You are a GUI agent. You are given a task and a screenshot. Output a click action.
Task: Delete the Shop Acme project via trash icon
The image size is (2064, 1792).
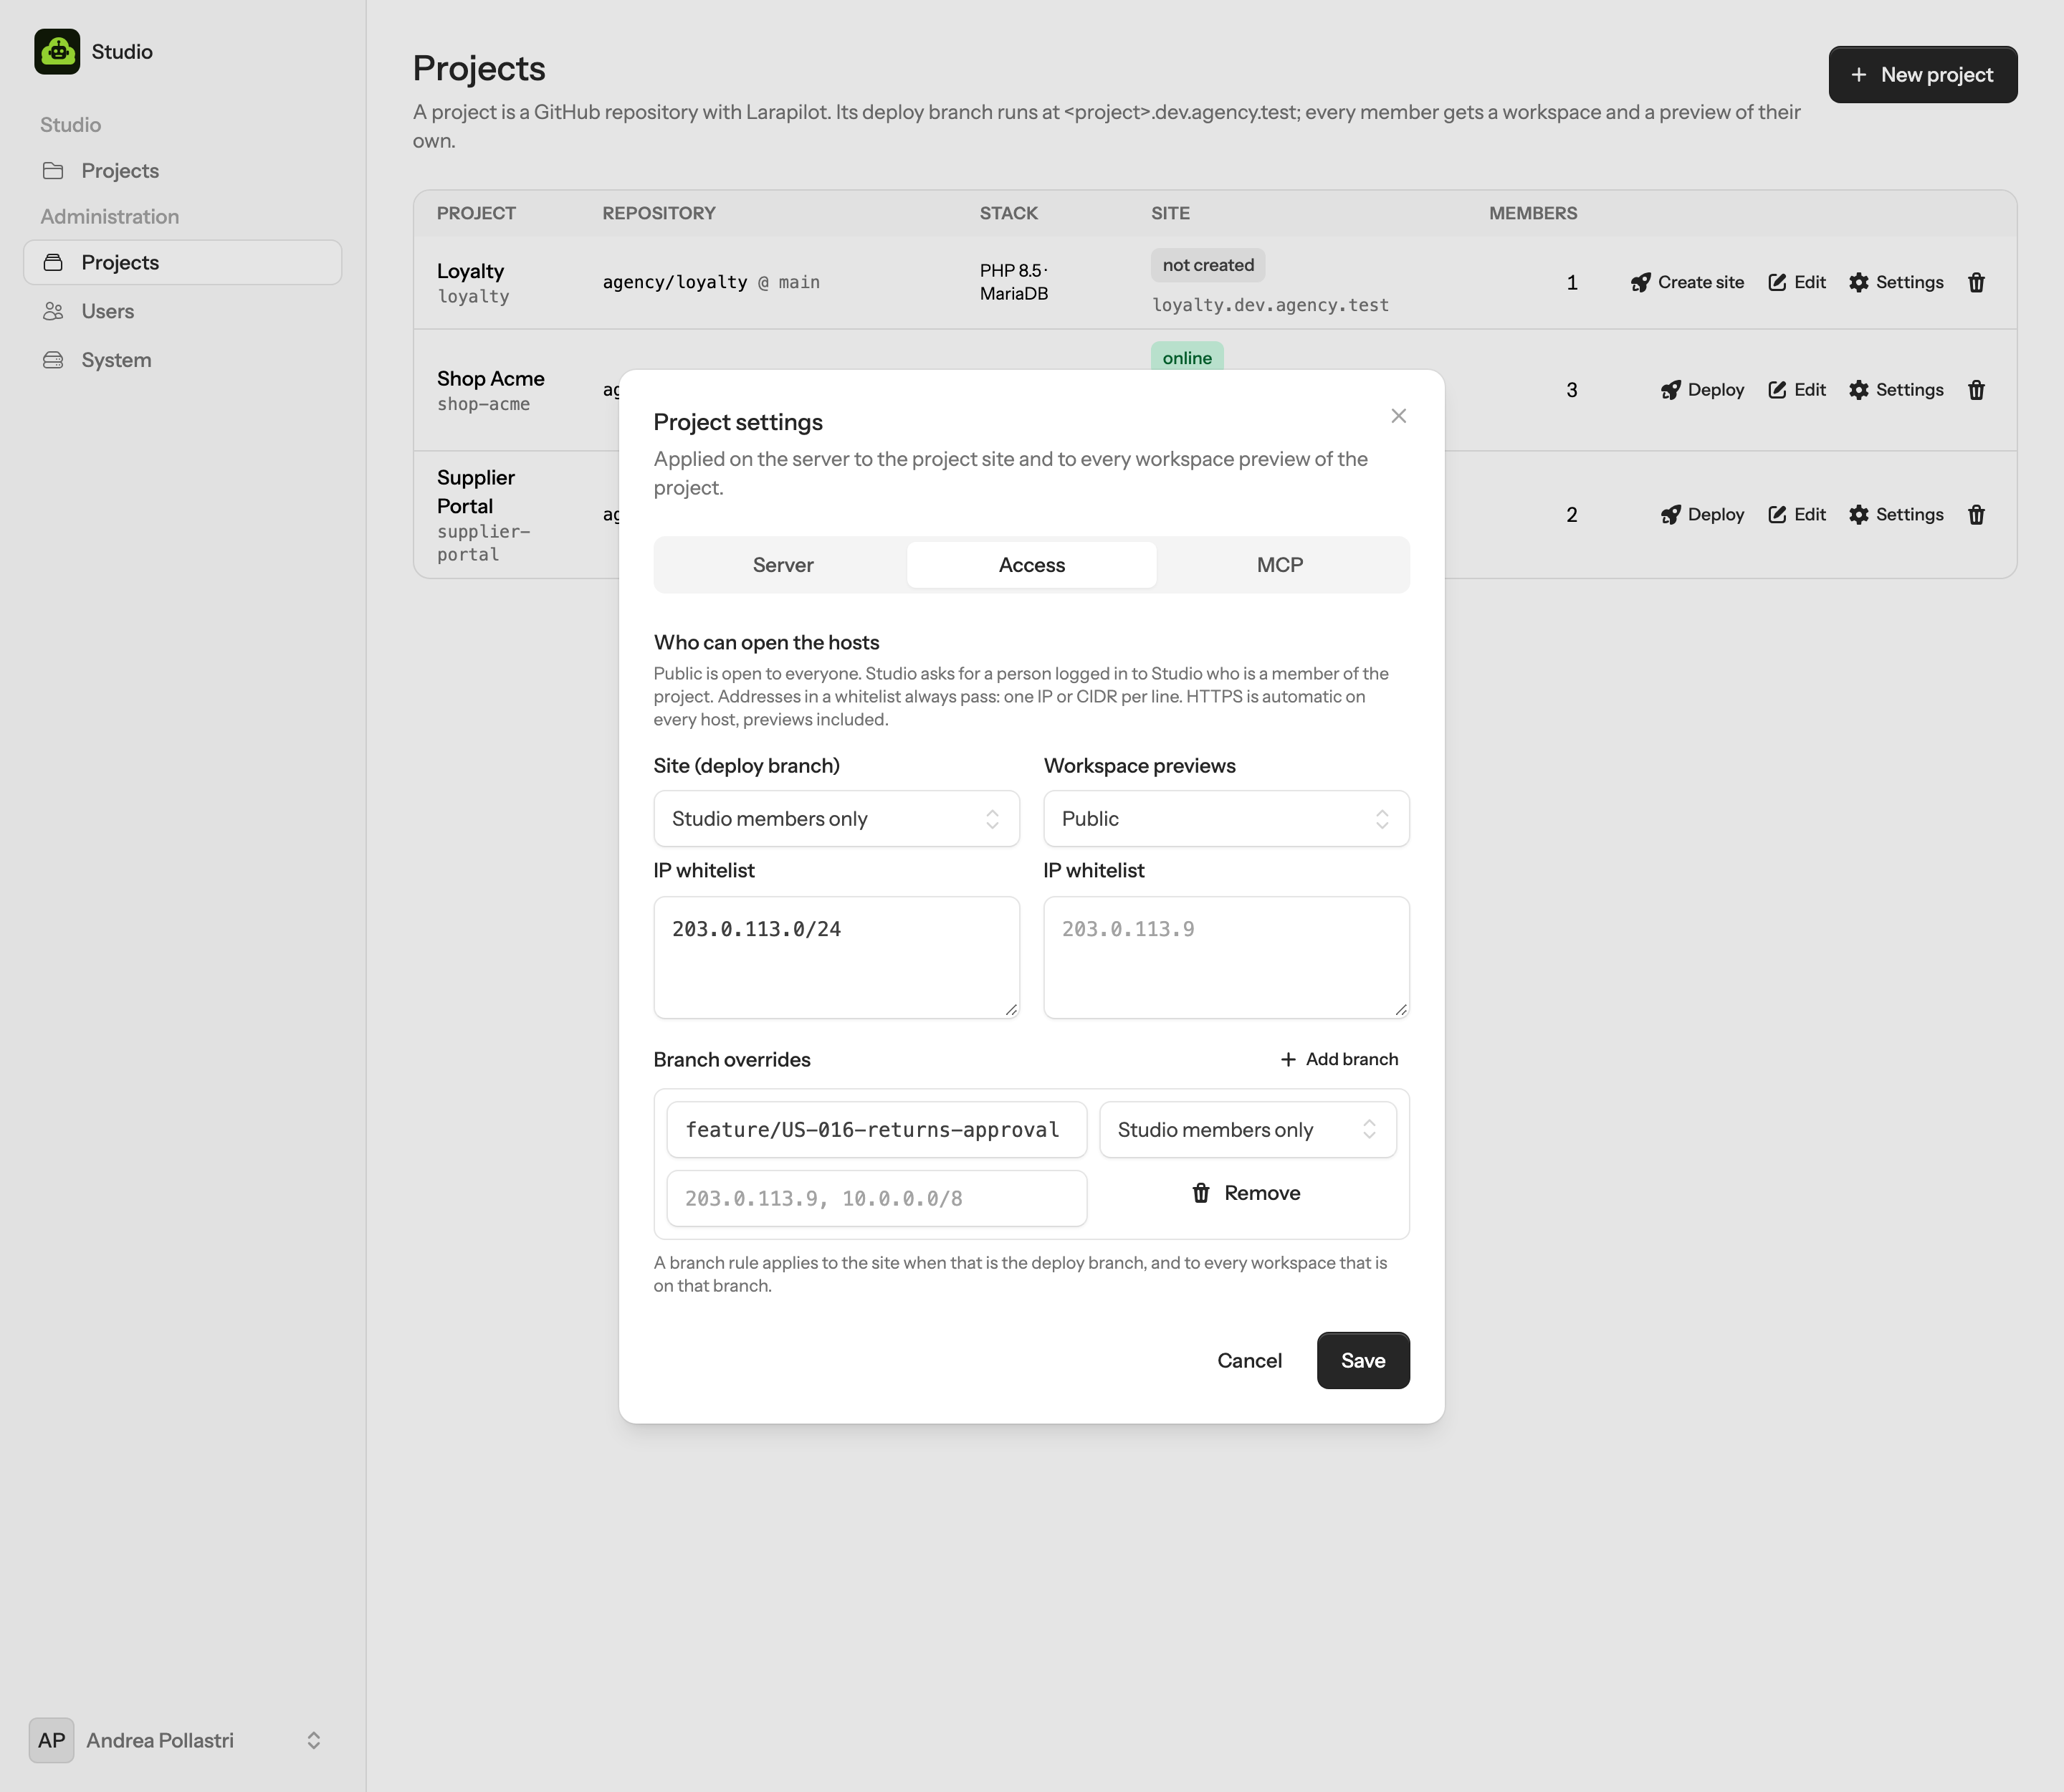[1976, 390]
